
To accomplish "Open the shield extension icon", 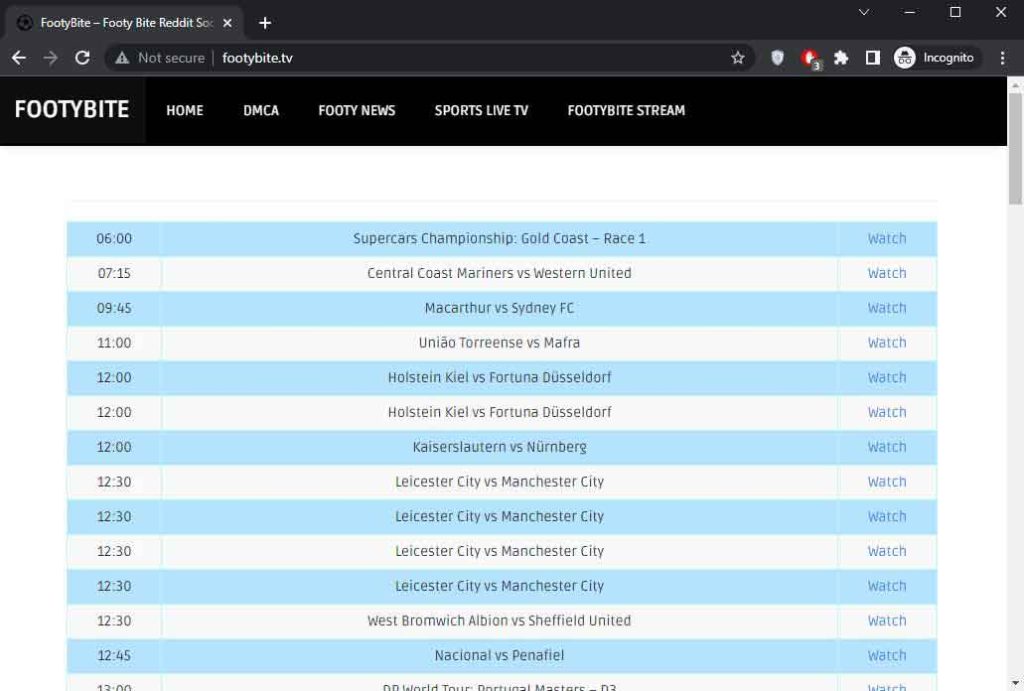I will click(777, 58).
